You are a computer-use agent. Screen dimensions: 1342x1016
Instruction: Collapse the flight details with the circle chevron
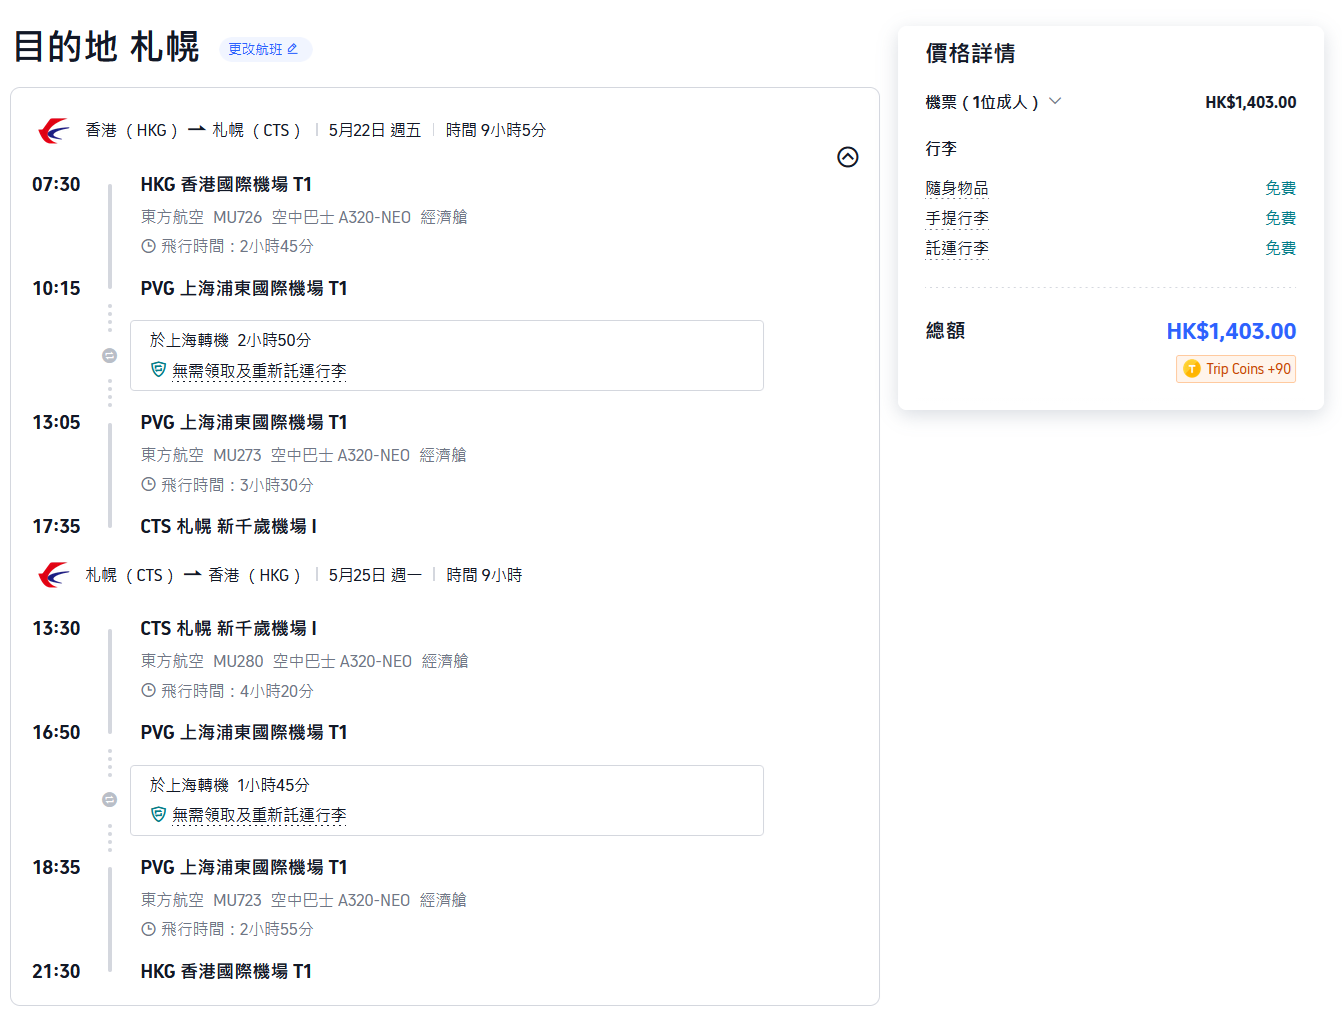coord(847,157)
